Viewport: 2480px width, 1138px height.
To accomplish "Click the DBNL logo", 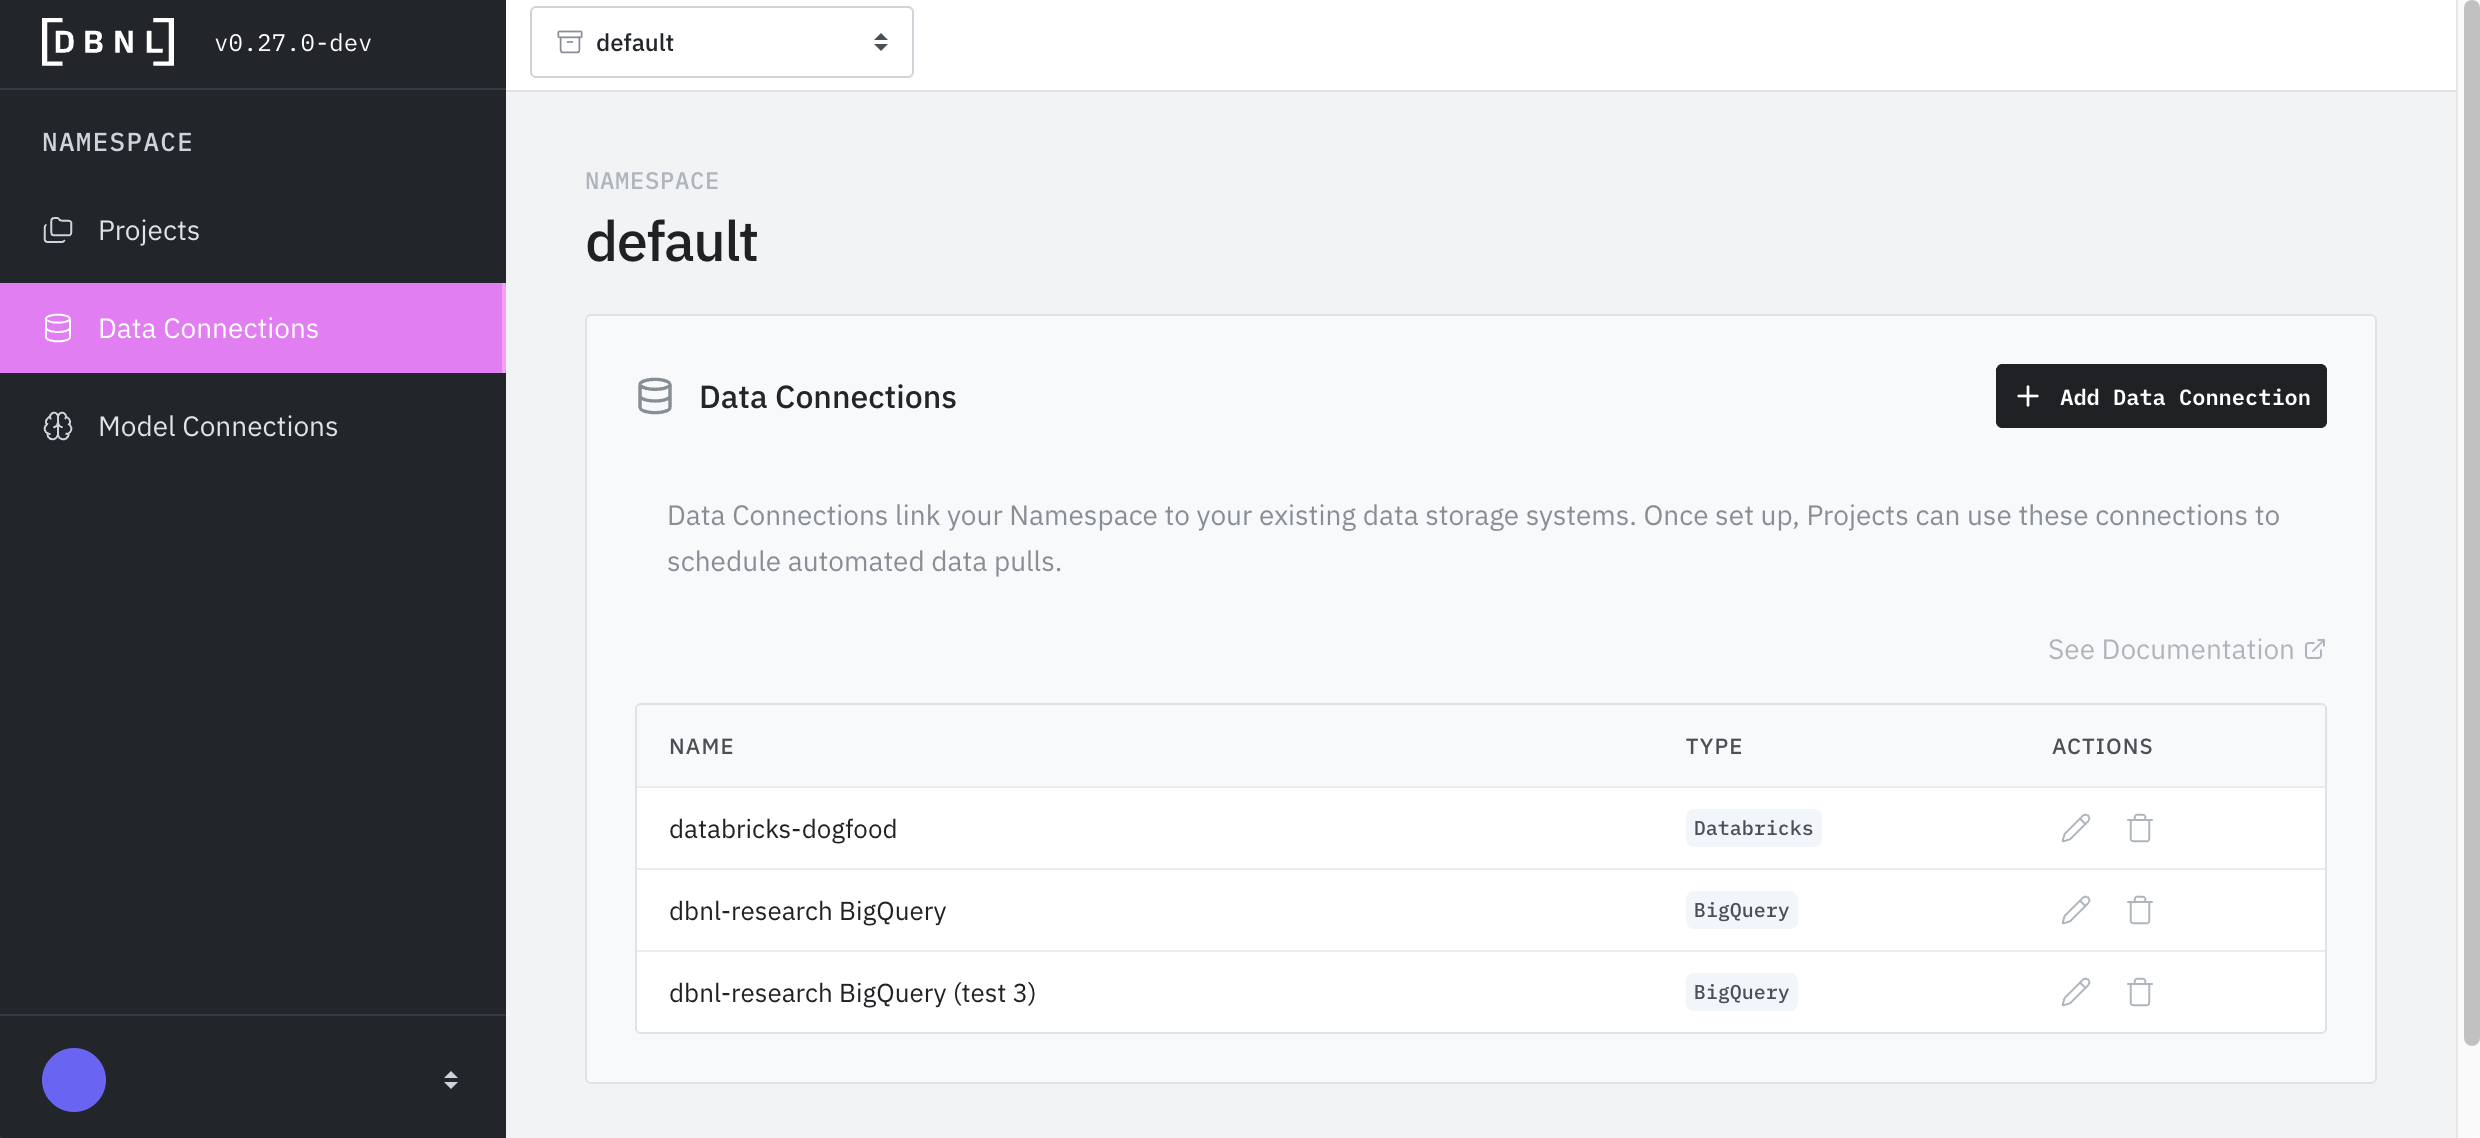I will [x=108, y=42].
